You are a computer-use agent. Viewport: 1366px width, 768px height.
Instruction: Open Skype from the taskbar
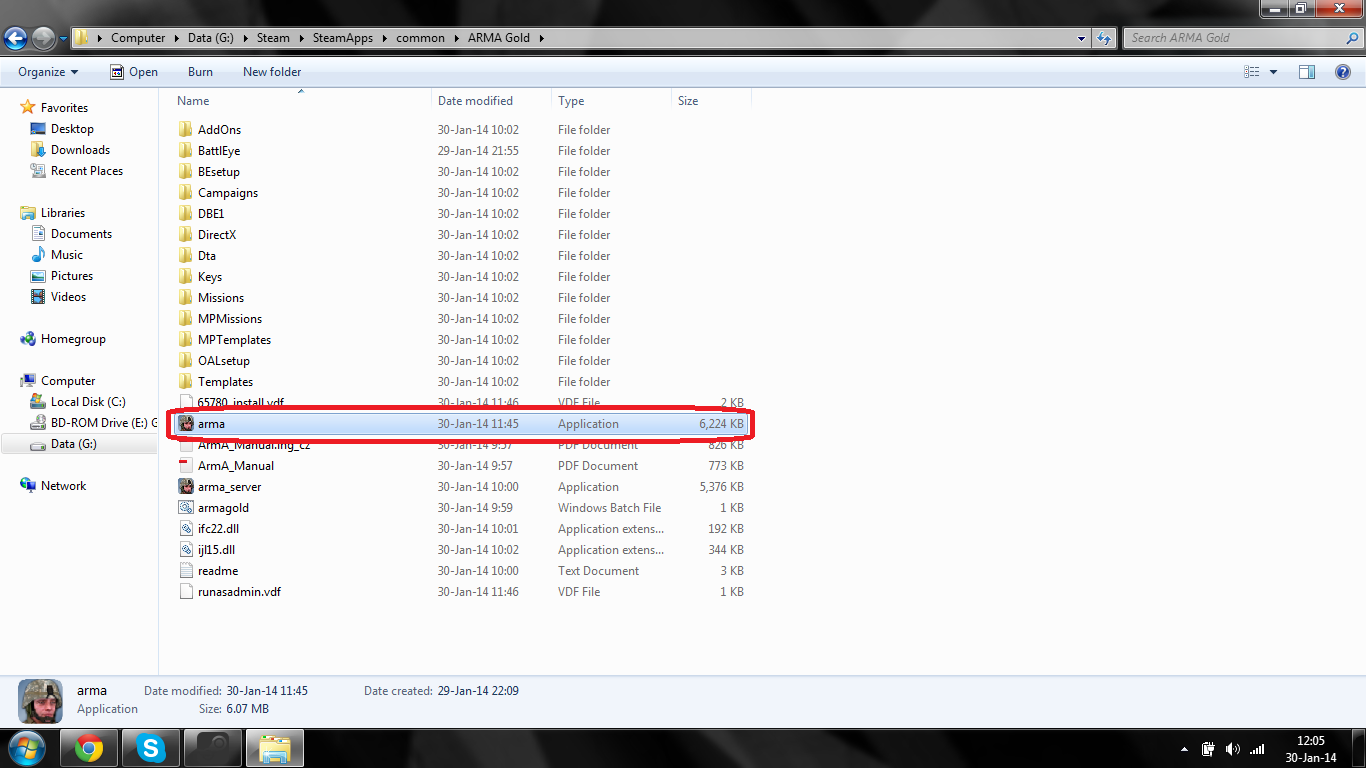click(151, 748)
